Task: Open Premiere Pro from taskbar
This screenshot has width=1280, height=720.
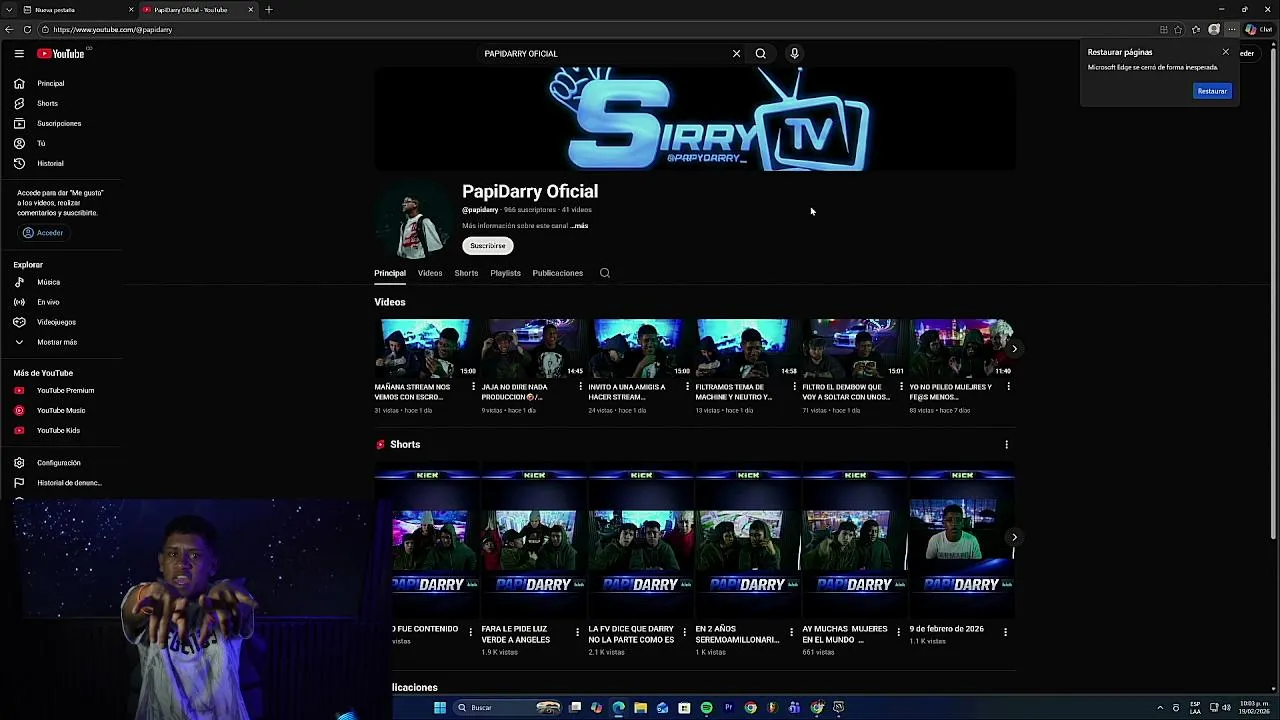Action: (728, 708)
